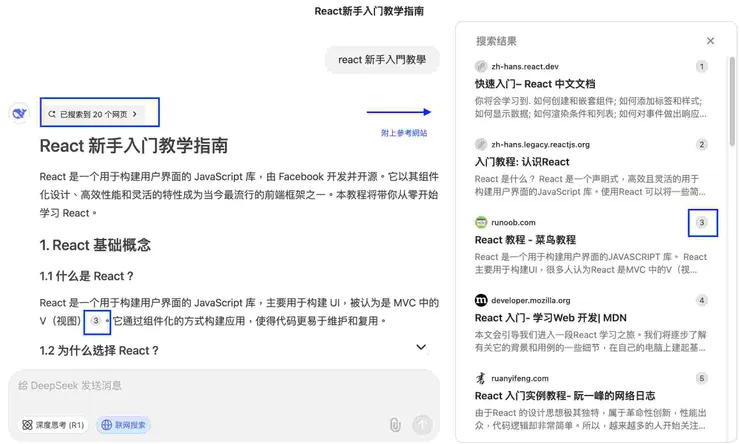The width and height of the screenshot is (740, 444).
Task: Click the user message 'react 新手入門教學'
Action: 382,60
